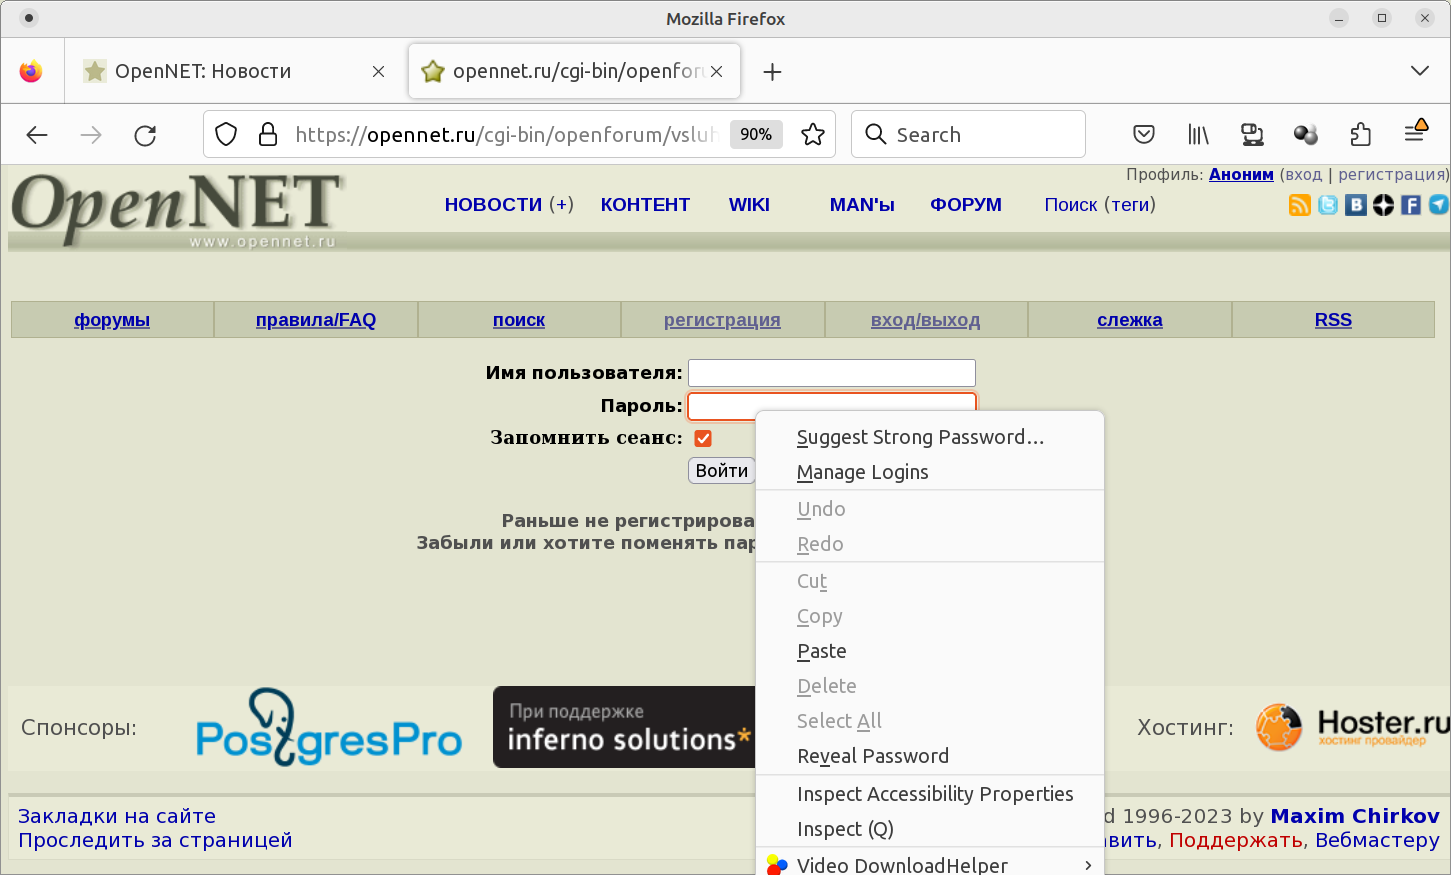The height and width of the screenshot is (875, 1451).
Task: Open the Firefox library bookmarks icon
Action: point(1198,134)
